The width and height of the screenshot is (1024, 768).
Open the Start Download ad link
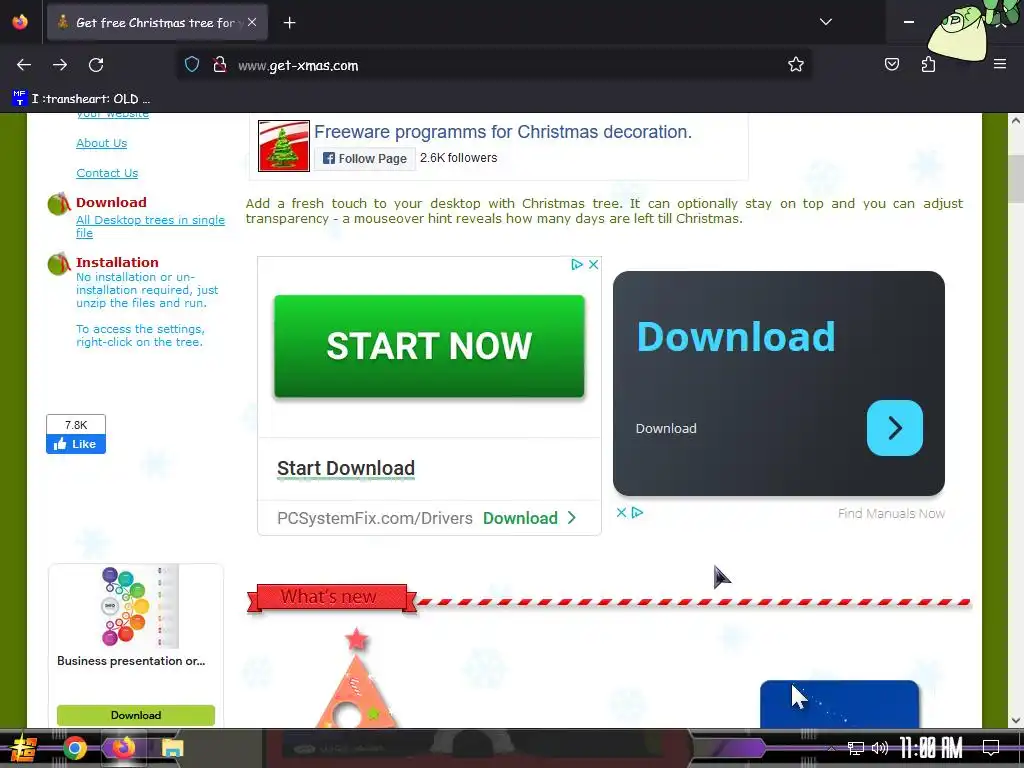point(345,468)
